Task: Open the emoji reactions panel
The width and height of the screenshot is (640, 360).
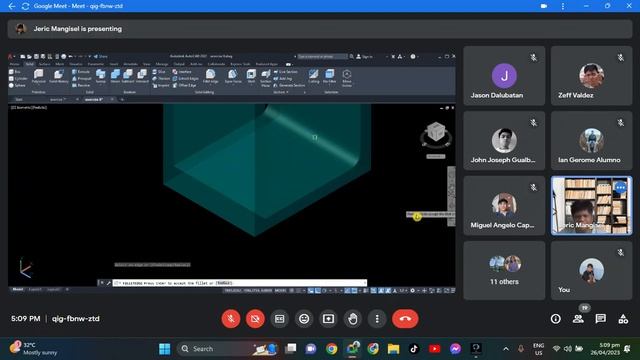Action: click(304, 318)
